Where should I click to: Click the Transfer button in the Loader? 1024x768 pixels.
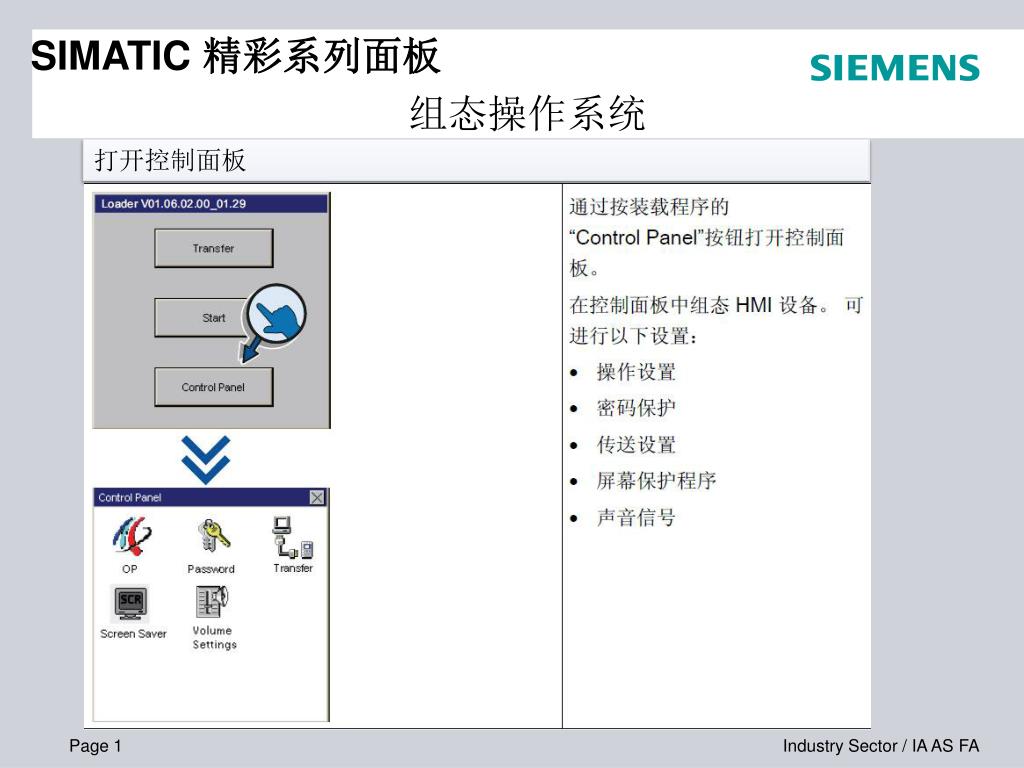[x=214, y=248]
